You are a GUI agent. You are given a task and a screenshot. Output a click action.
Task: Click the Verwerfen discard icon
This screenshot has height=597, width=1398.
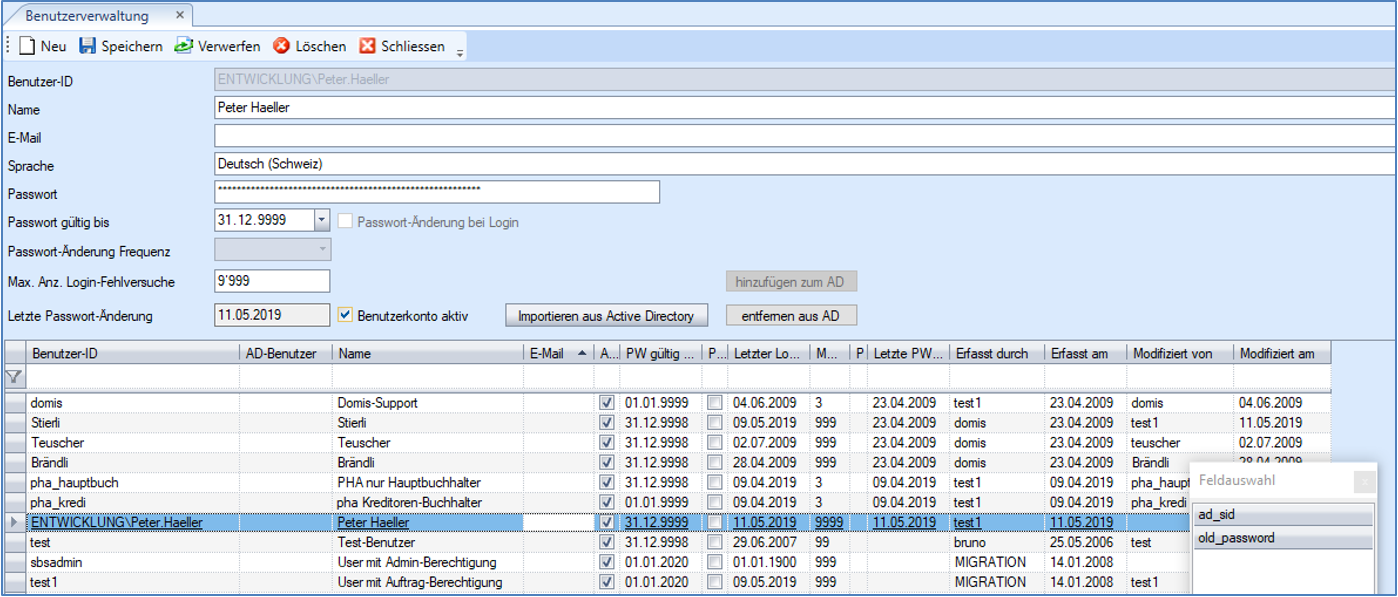tap(184, 46)
